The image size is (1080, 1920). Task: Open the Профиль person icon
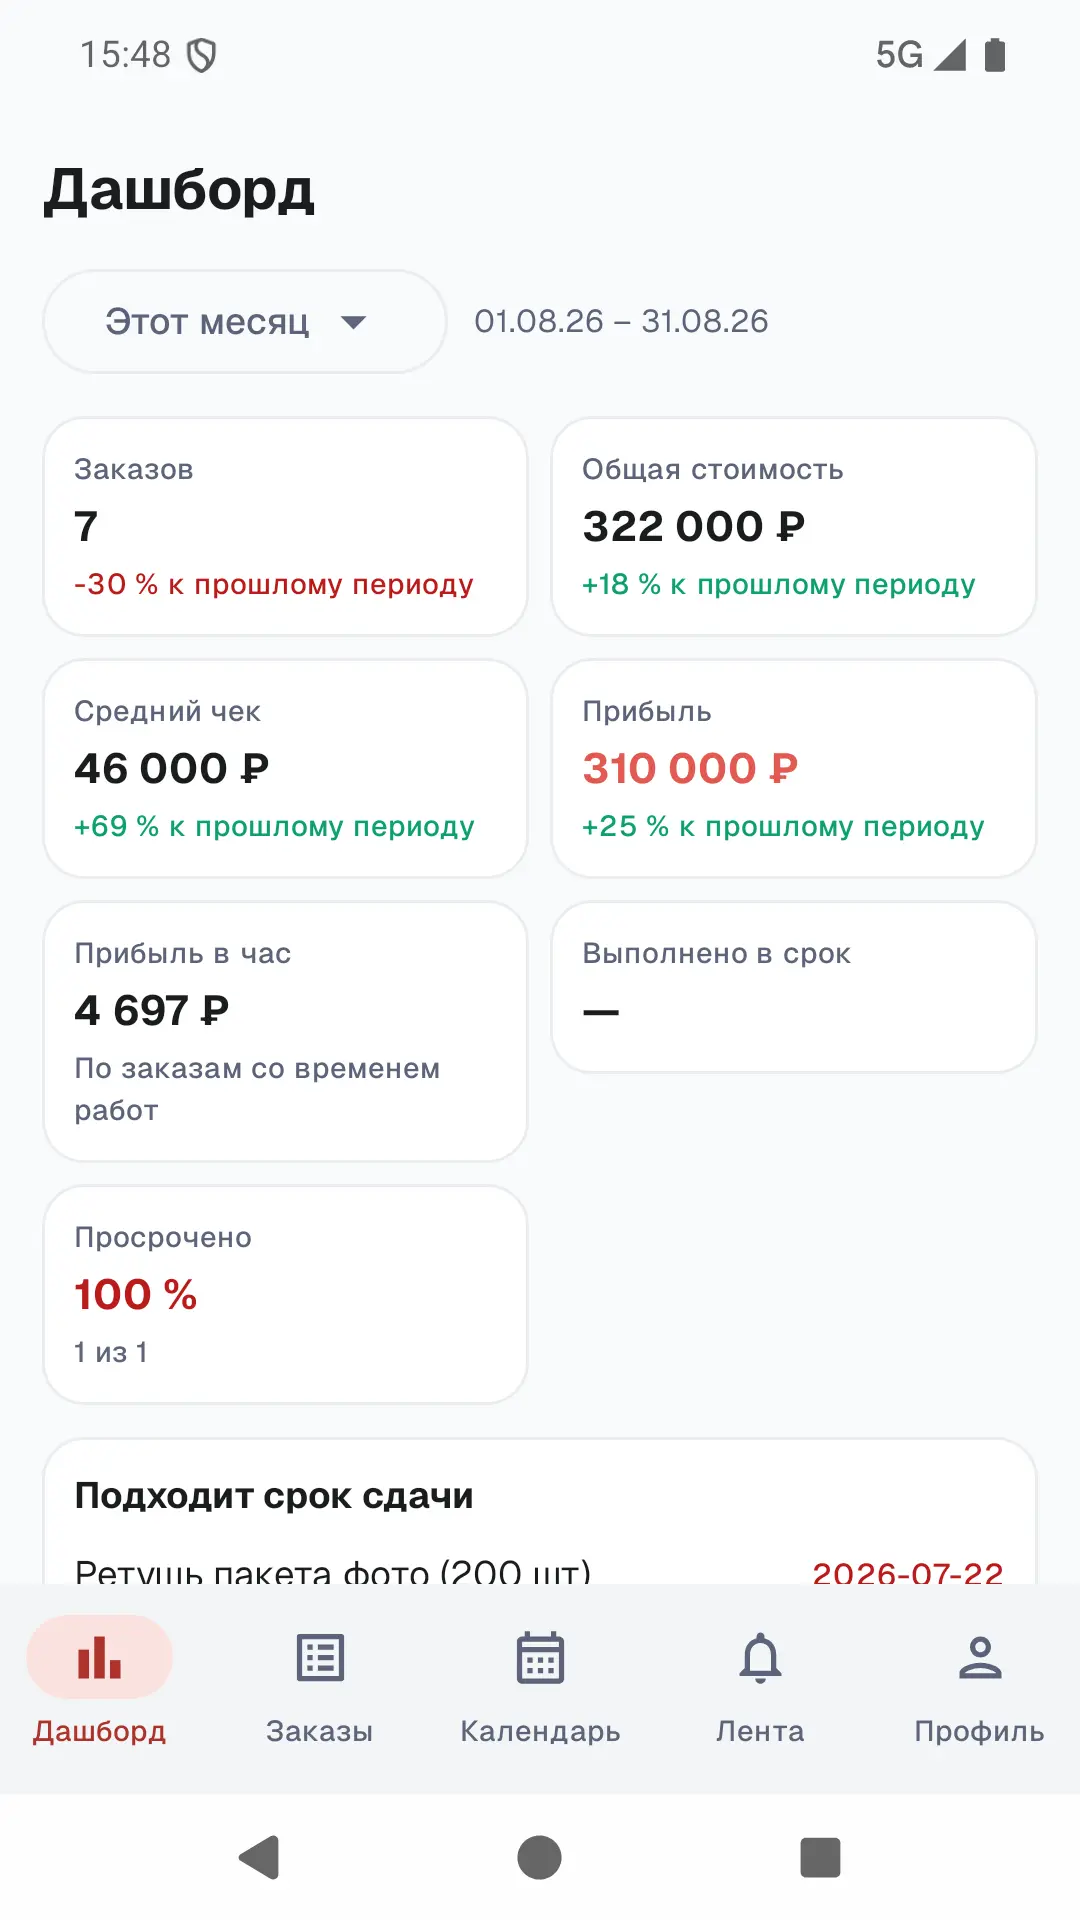pos(980,1657)
